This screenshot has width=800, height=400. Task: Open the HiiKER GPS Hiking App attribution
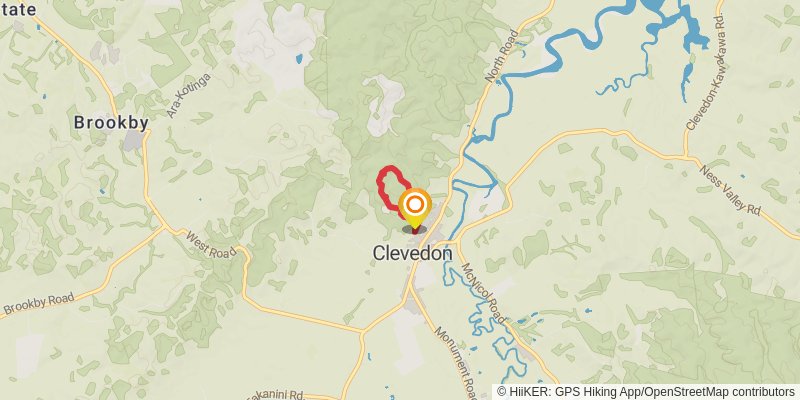point(568,391)
